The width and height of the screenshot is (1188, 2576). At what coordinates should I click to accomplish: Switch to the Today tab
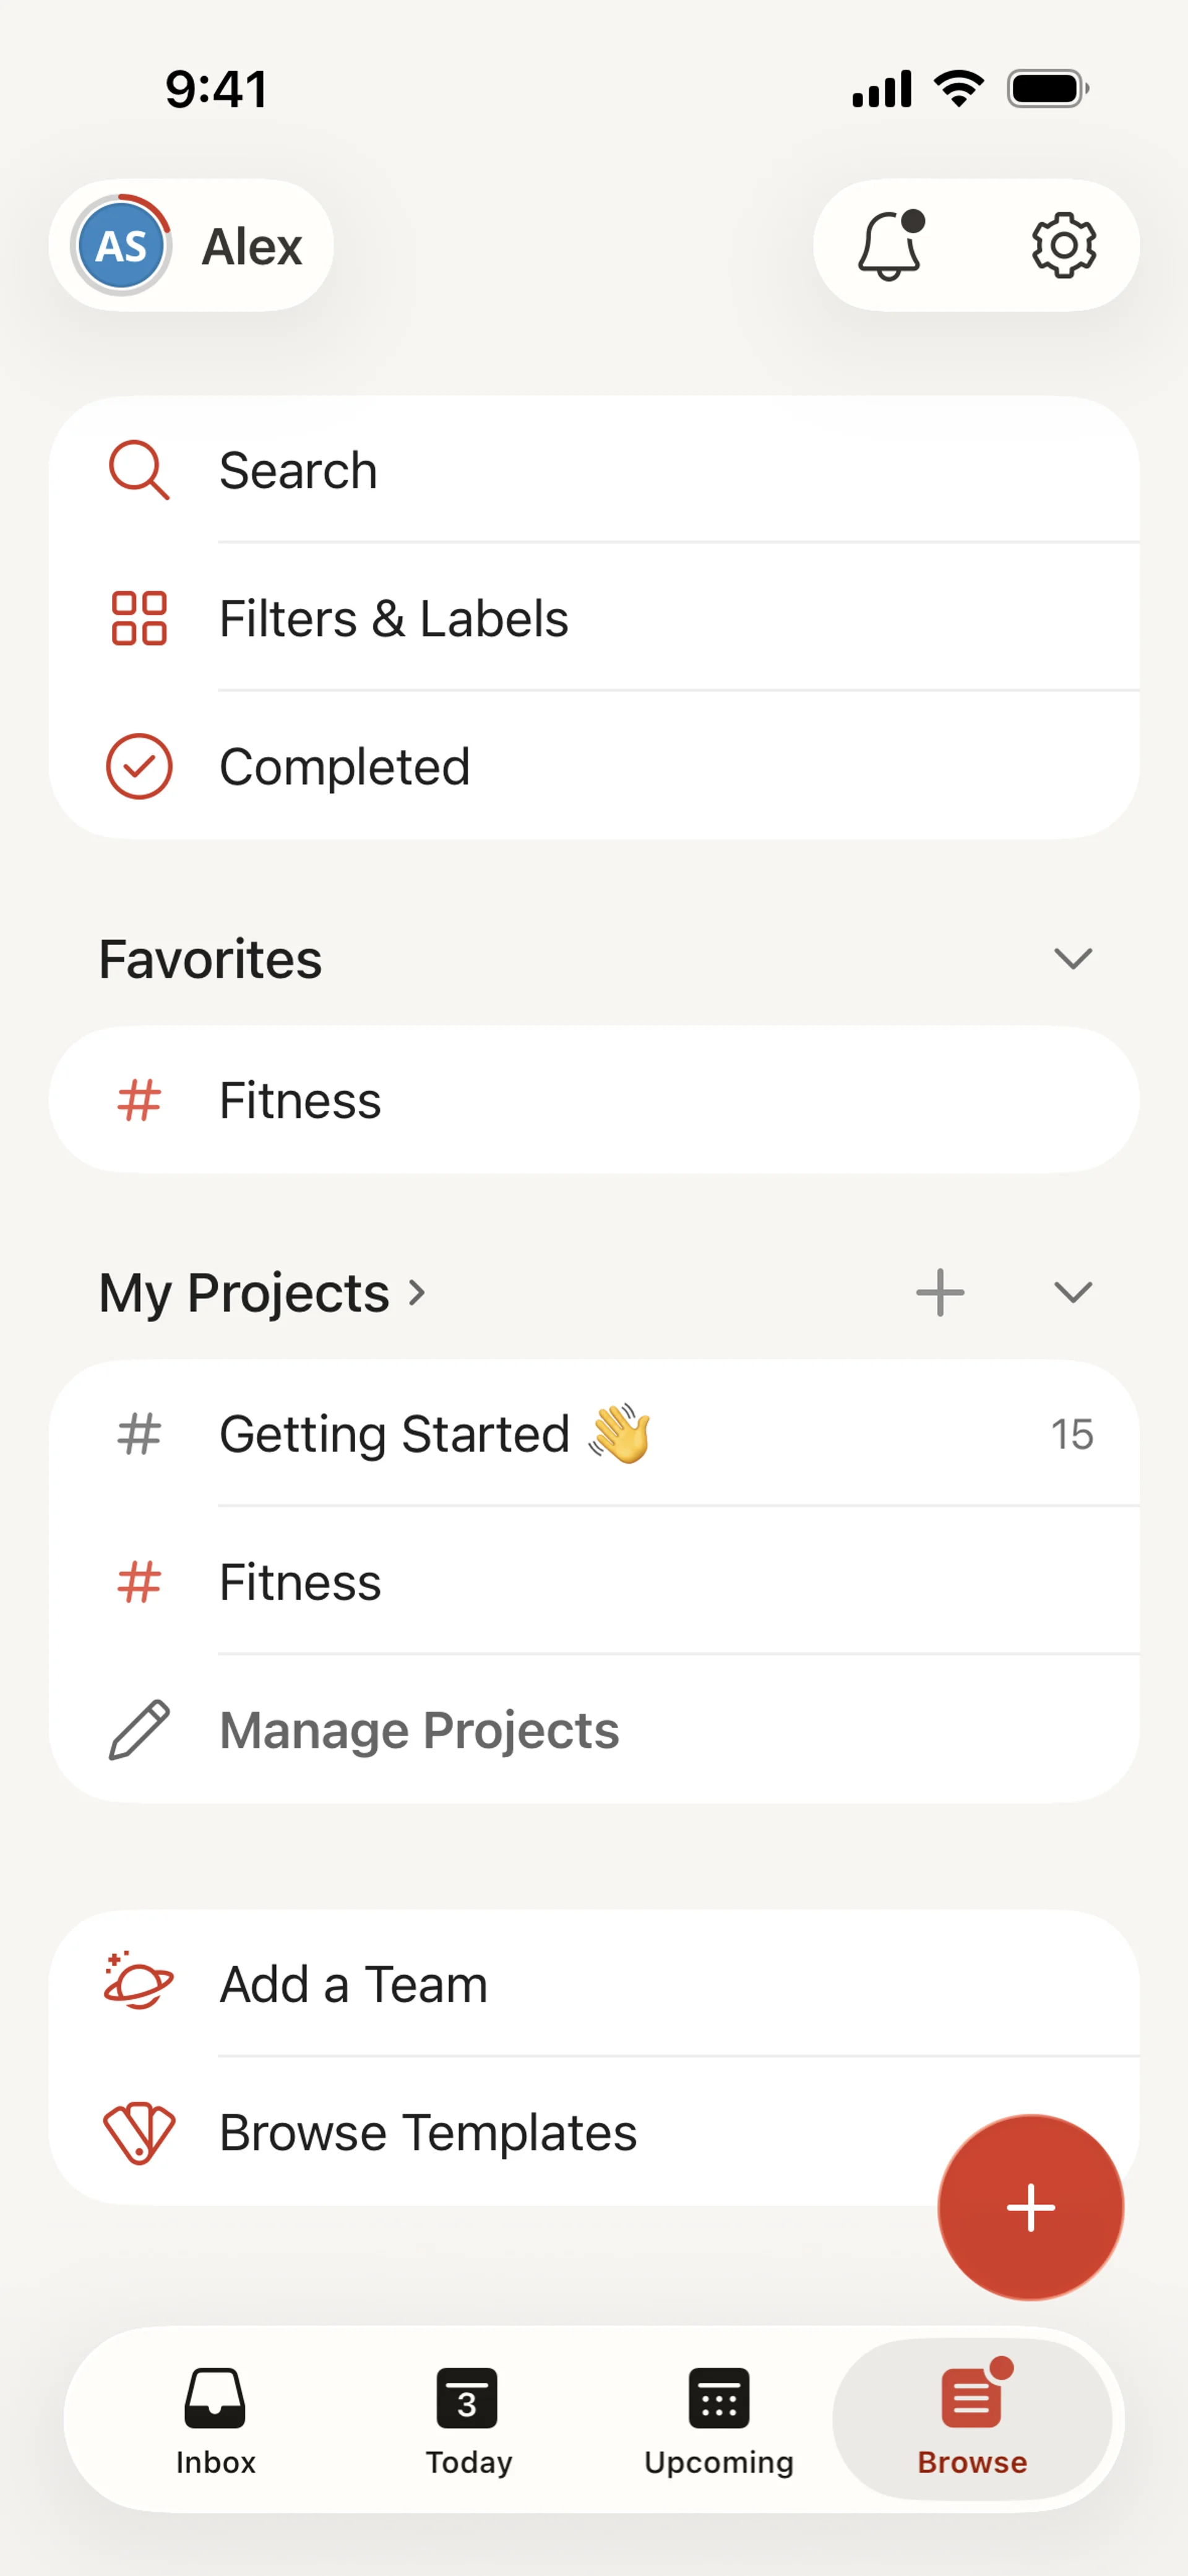point(467,2418)
